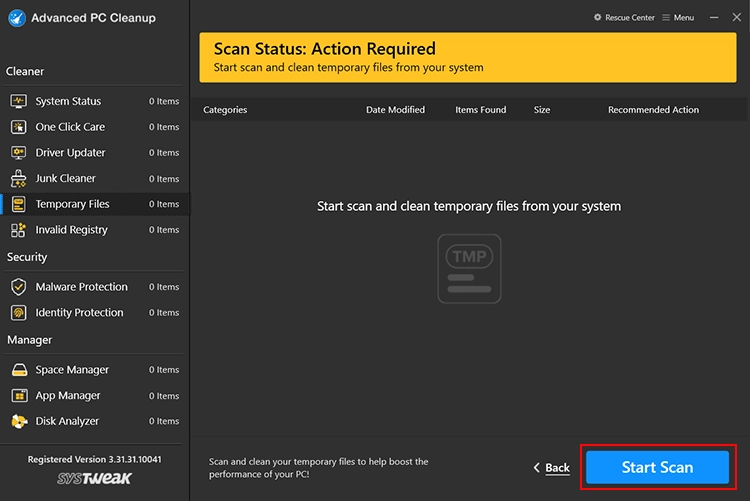The height and width of the screenshot is (501, 750).
Task: Click the System Status monitor icon
Action: click(18, 101)
